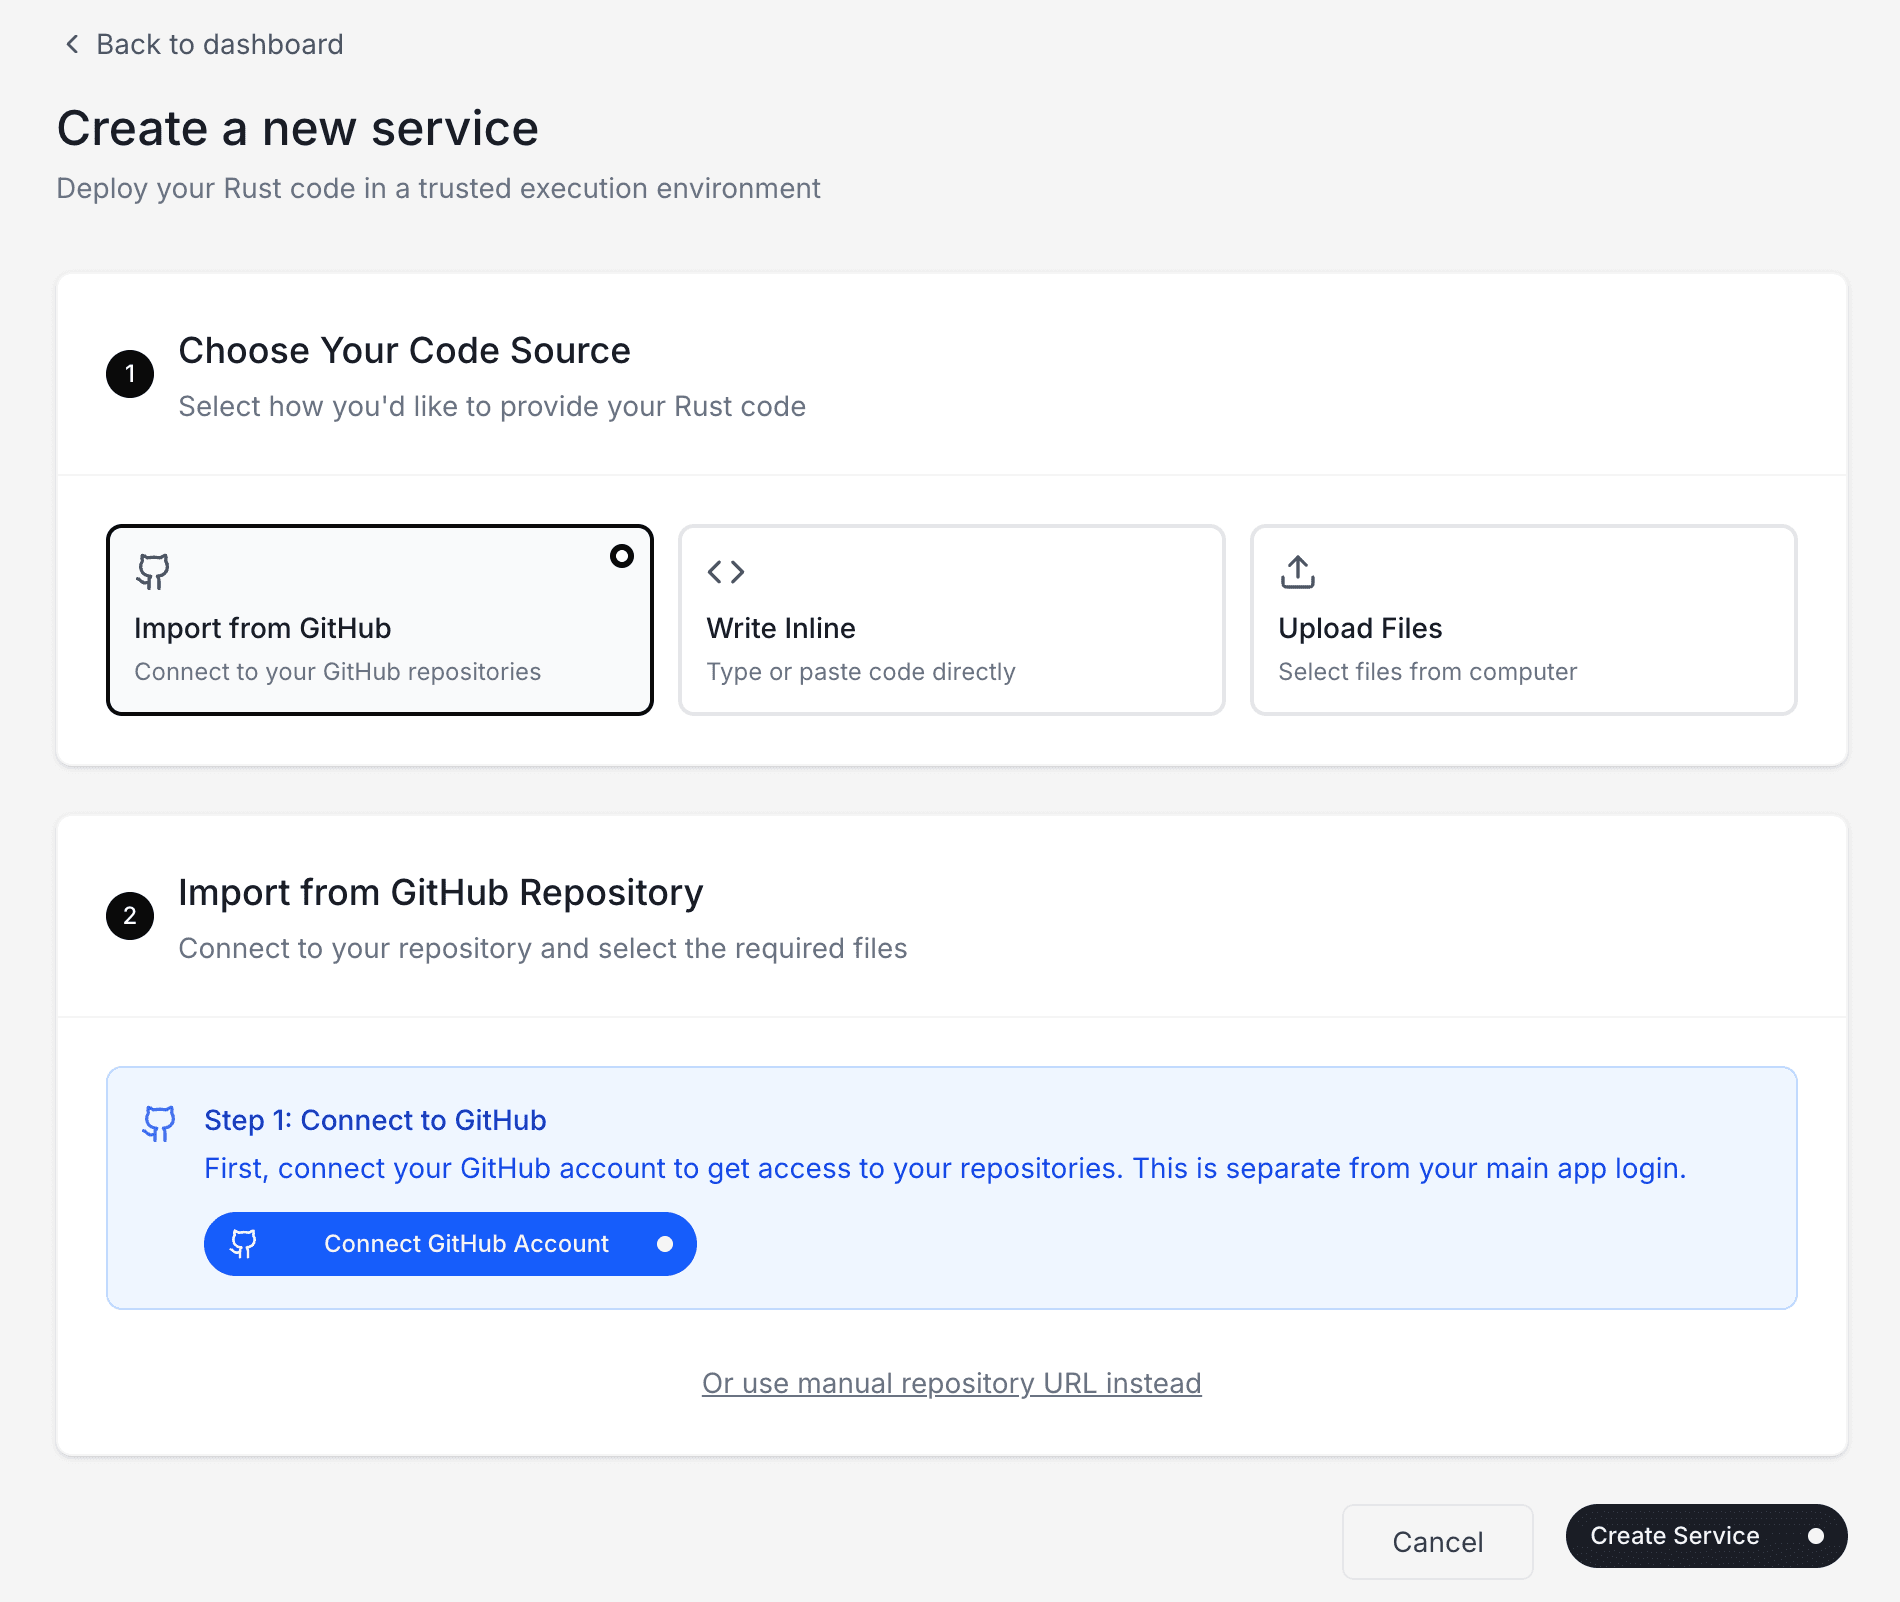Click the back chevron beside Back to dashboard
The height and width of the screenshot is (1602, 1900).
[70, 44]
